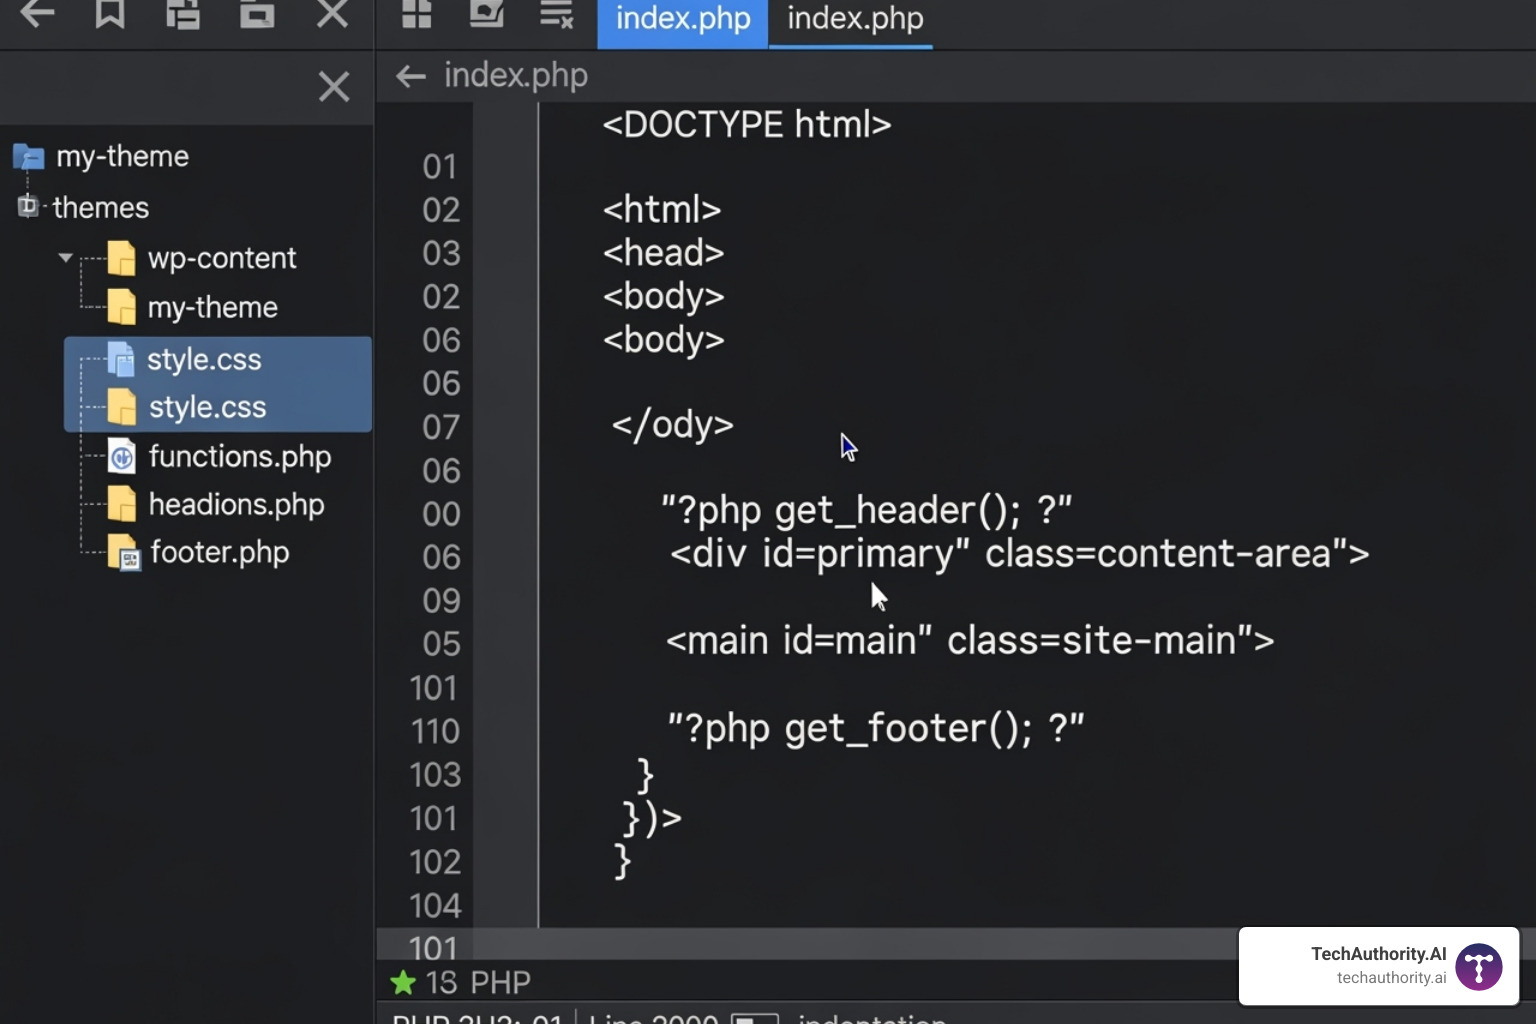Click the my-theme root folder icon
Viewport: 1536px width, 1024px height.
29,157
